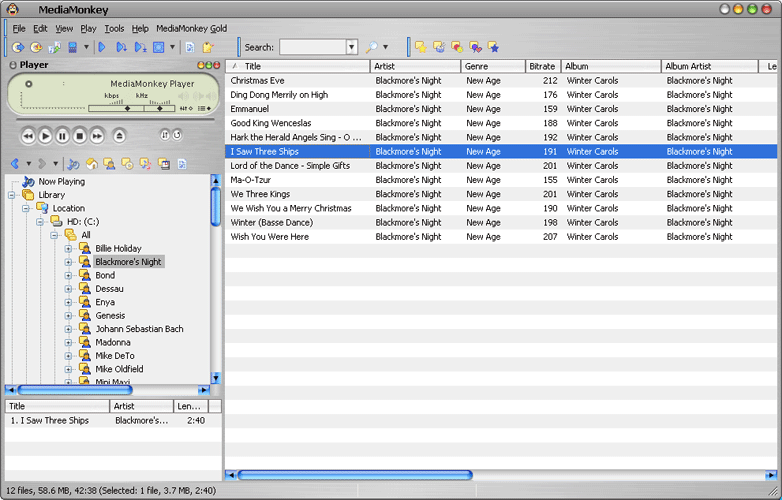Sort by Title column header in tracklist

pyautogui.click(x=298, y=66)
